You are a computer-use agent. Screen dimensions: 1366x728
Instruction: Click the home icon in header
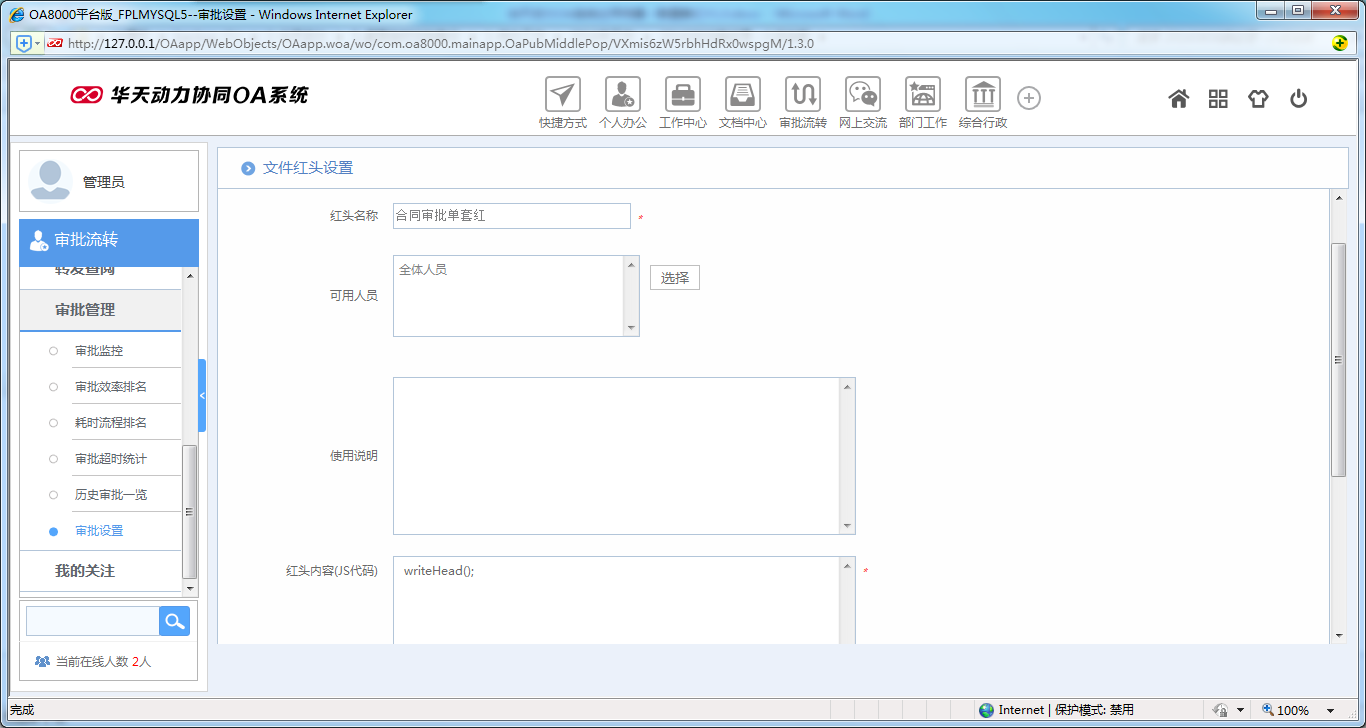[1179, 98]
